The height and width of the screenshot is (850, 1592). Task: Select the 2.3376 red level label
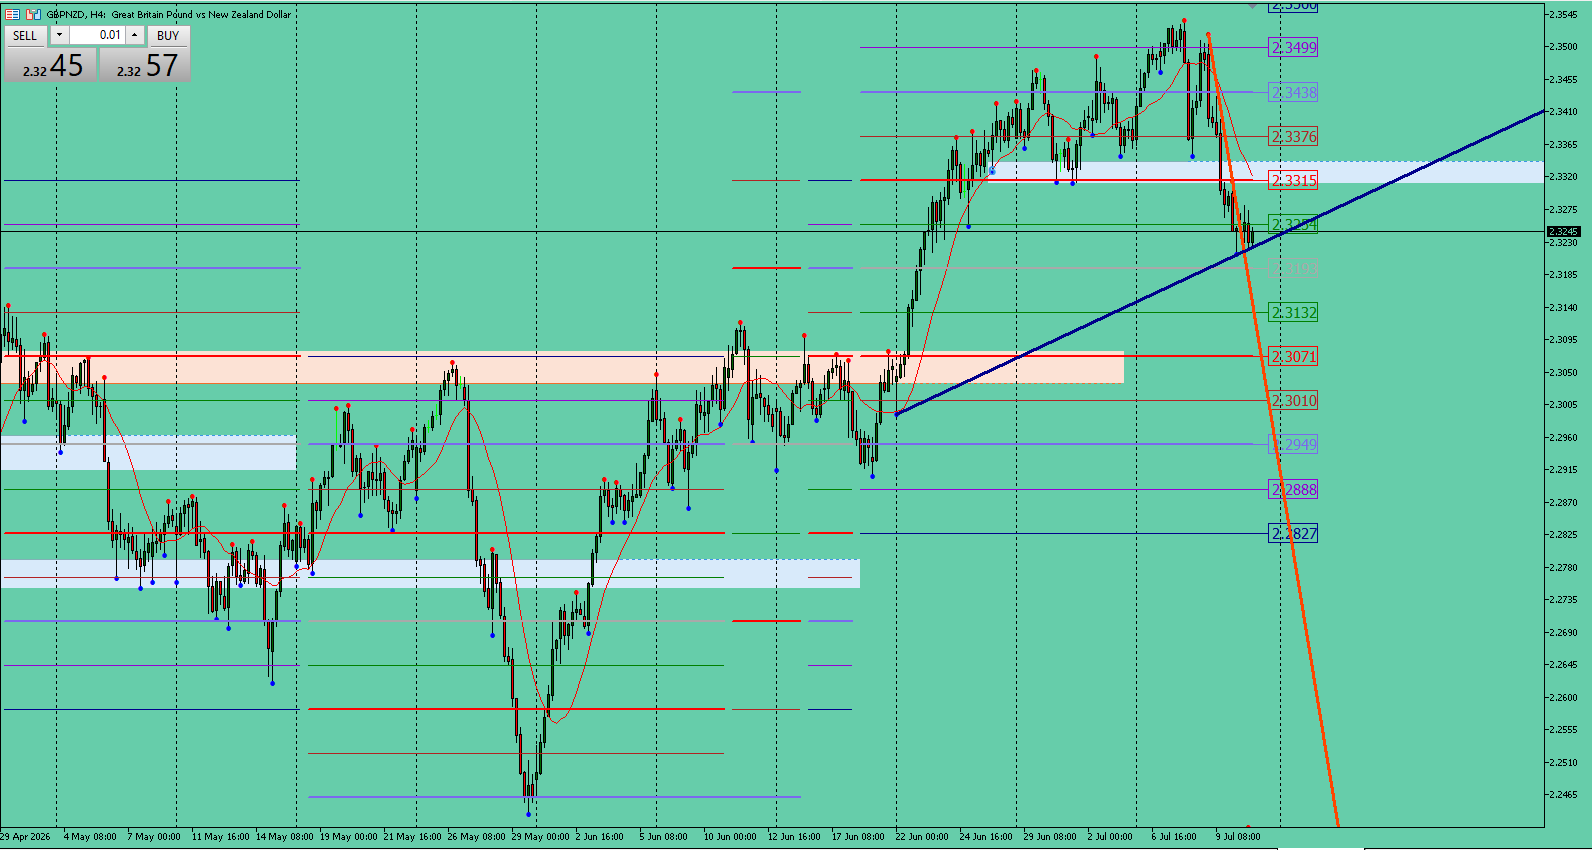click(x=1293, y=136)
